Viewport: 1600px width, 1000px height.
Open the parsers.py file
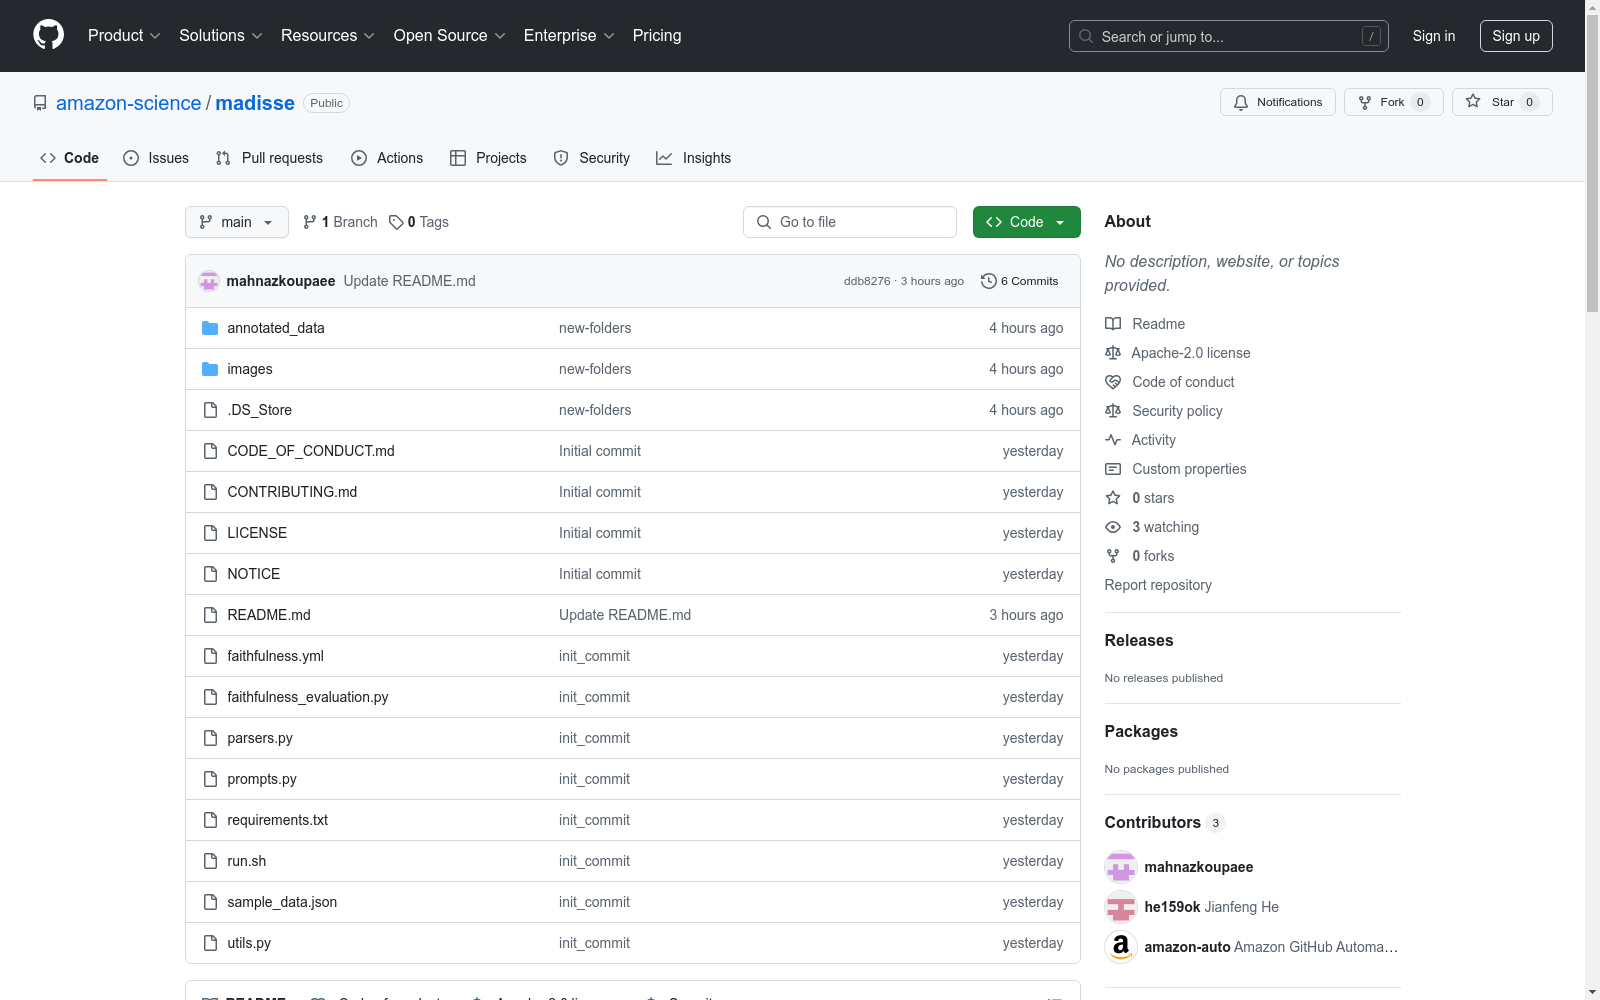click(x=260, y=738)
